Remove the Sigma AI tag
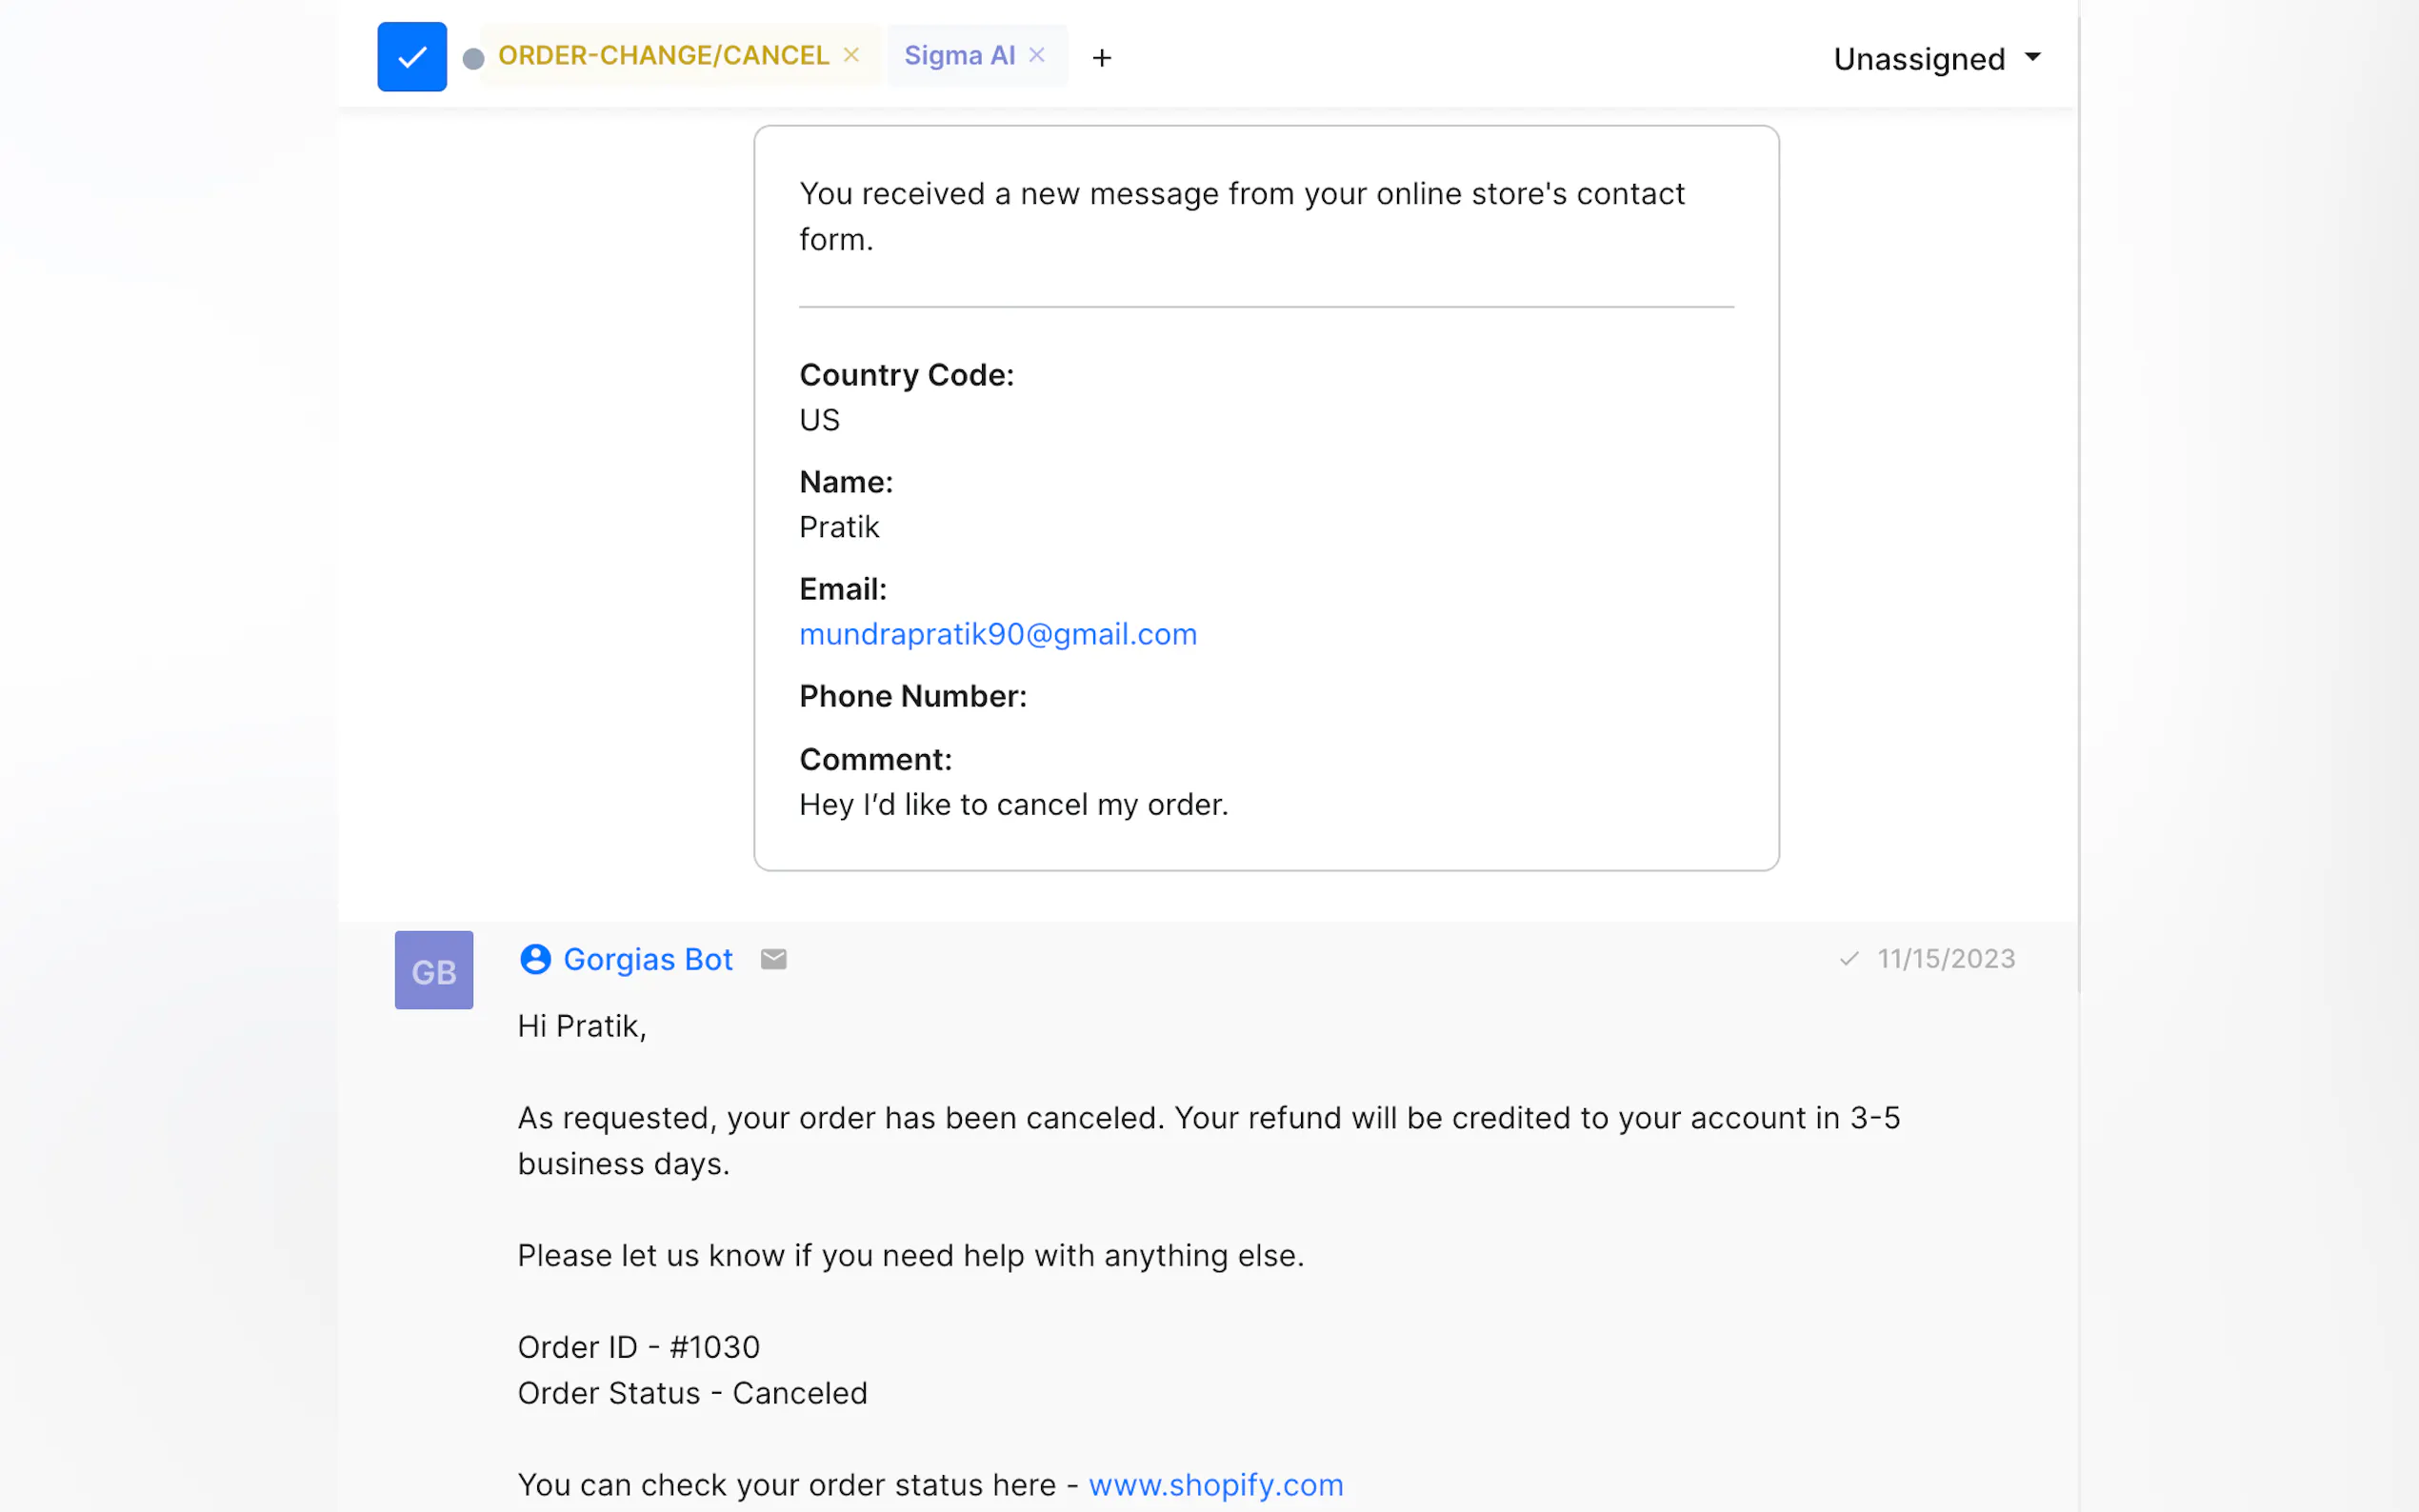Screen dimensions: 2419x1512 click(x=1037, y=55)
